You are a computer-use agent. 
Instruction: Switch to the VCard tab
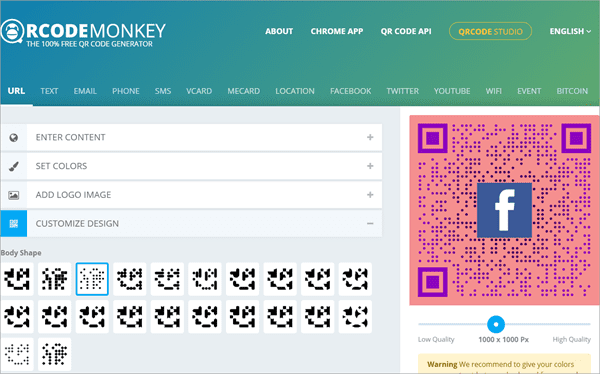pyautogui.click(x=199, y=91)
